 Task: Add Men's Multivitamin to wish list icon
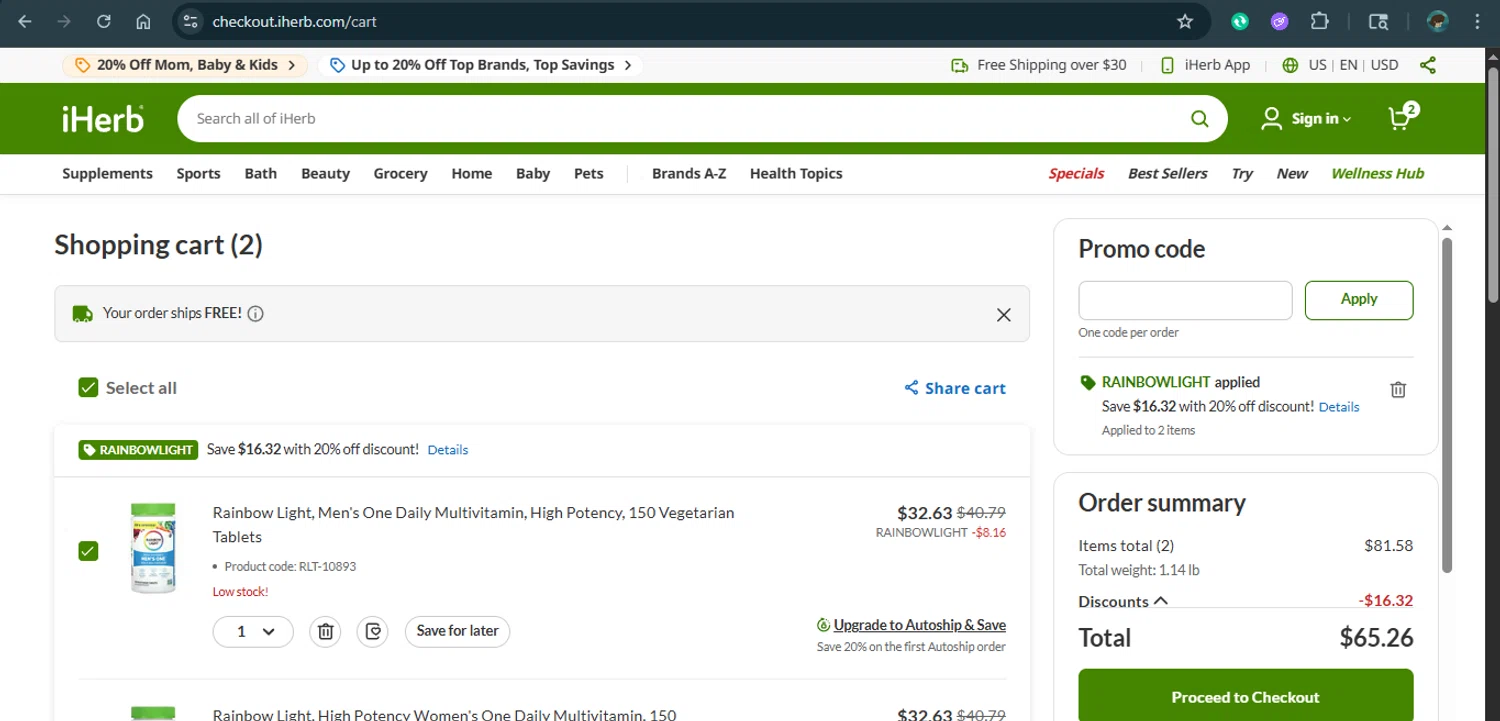coord(373,632)
